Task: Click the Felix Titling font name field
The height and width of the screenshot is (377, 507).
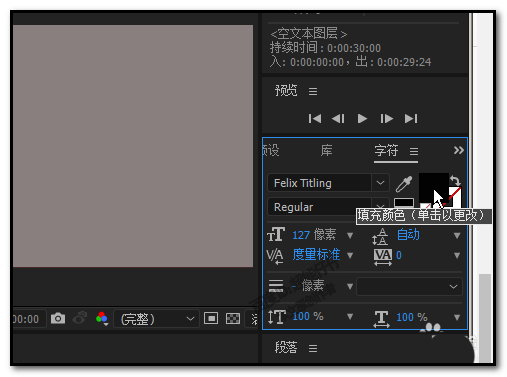Action: (319, 183)
